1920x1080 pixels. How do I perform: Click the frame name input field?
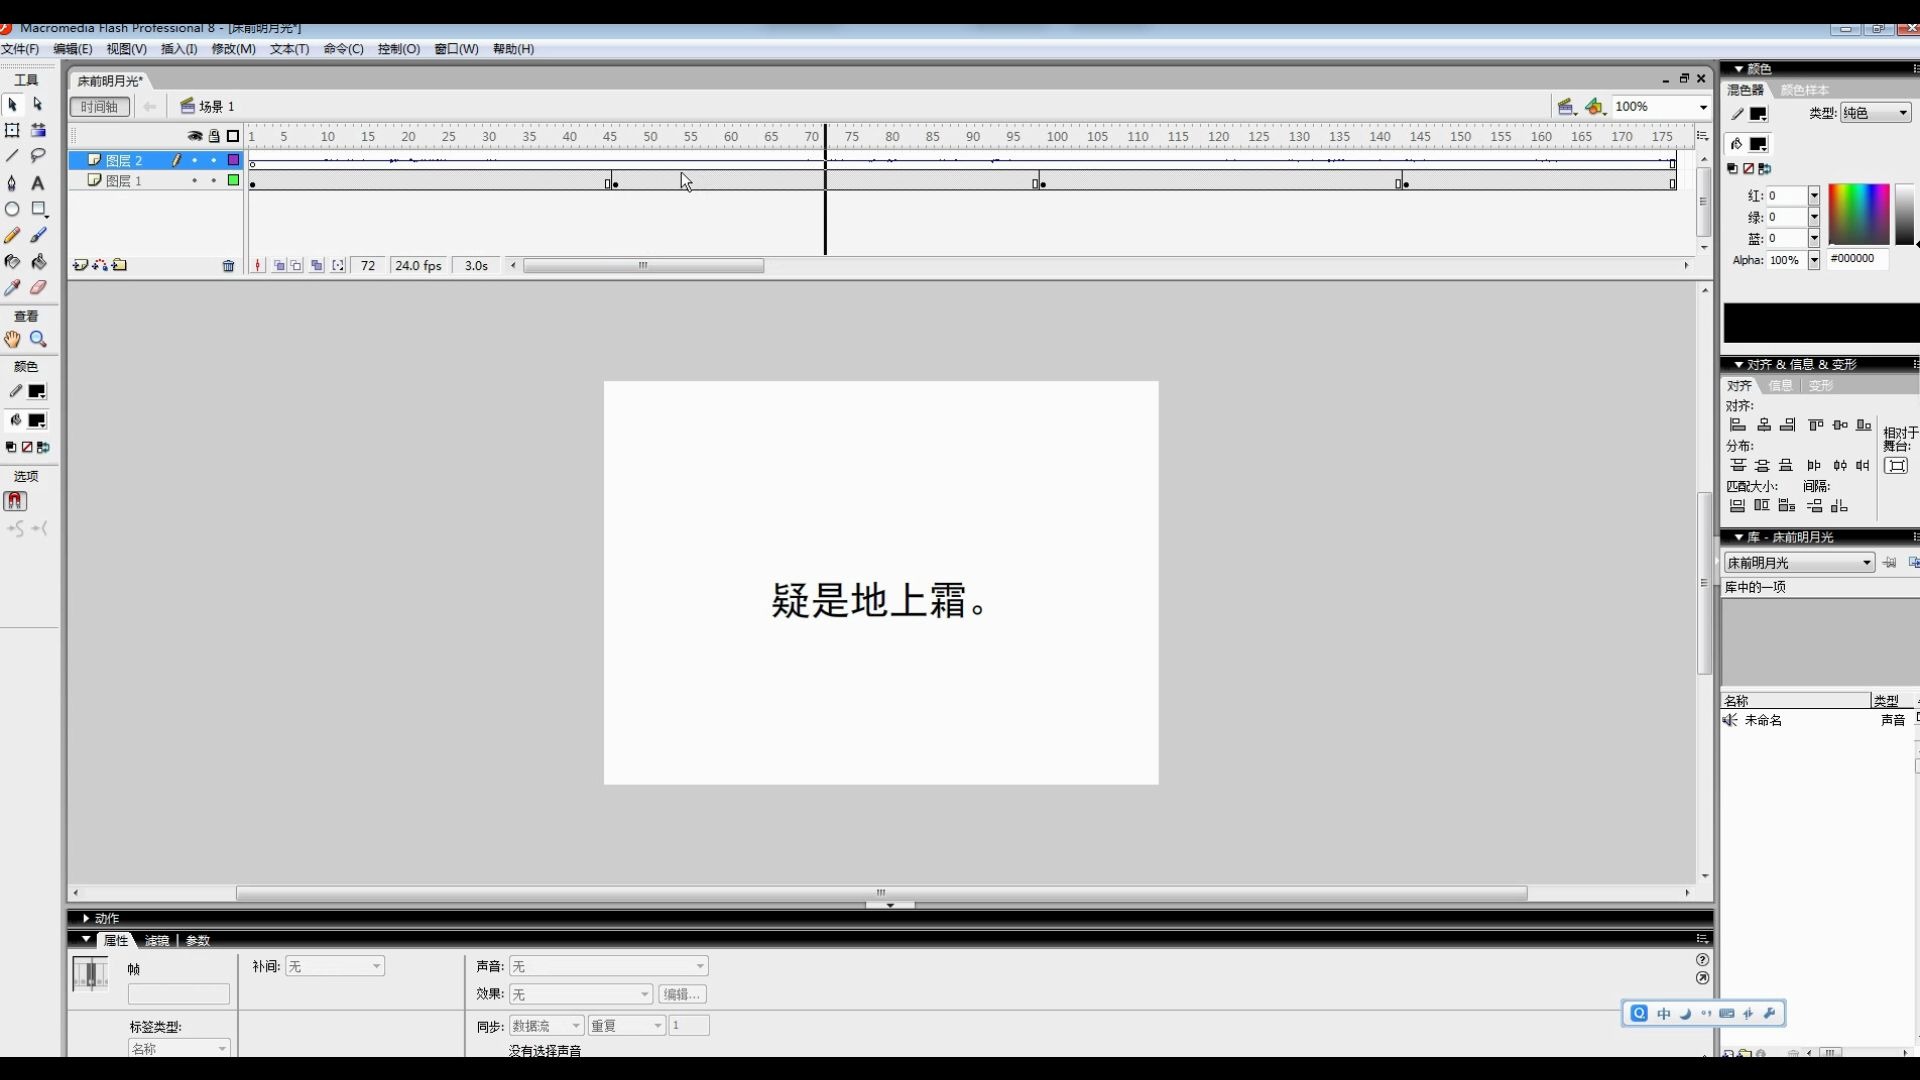click(178, 994)
